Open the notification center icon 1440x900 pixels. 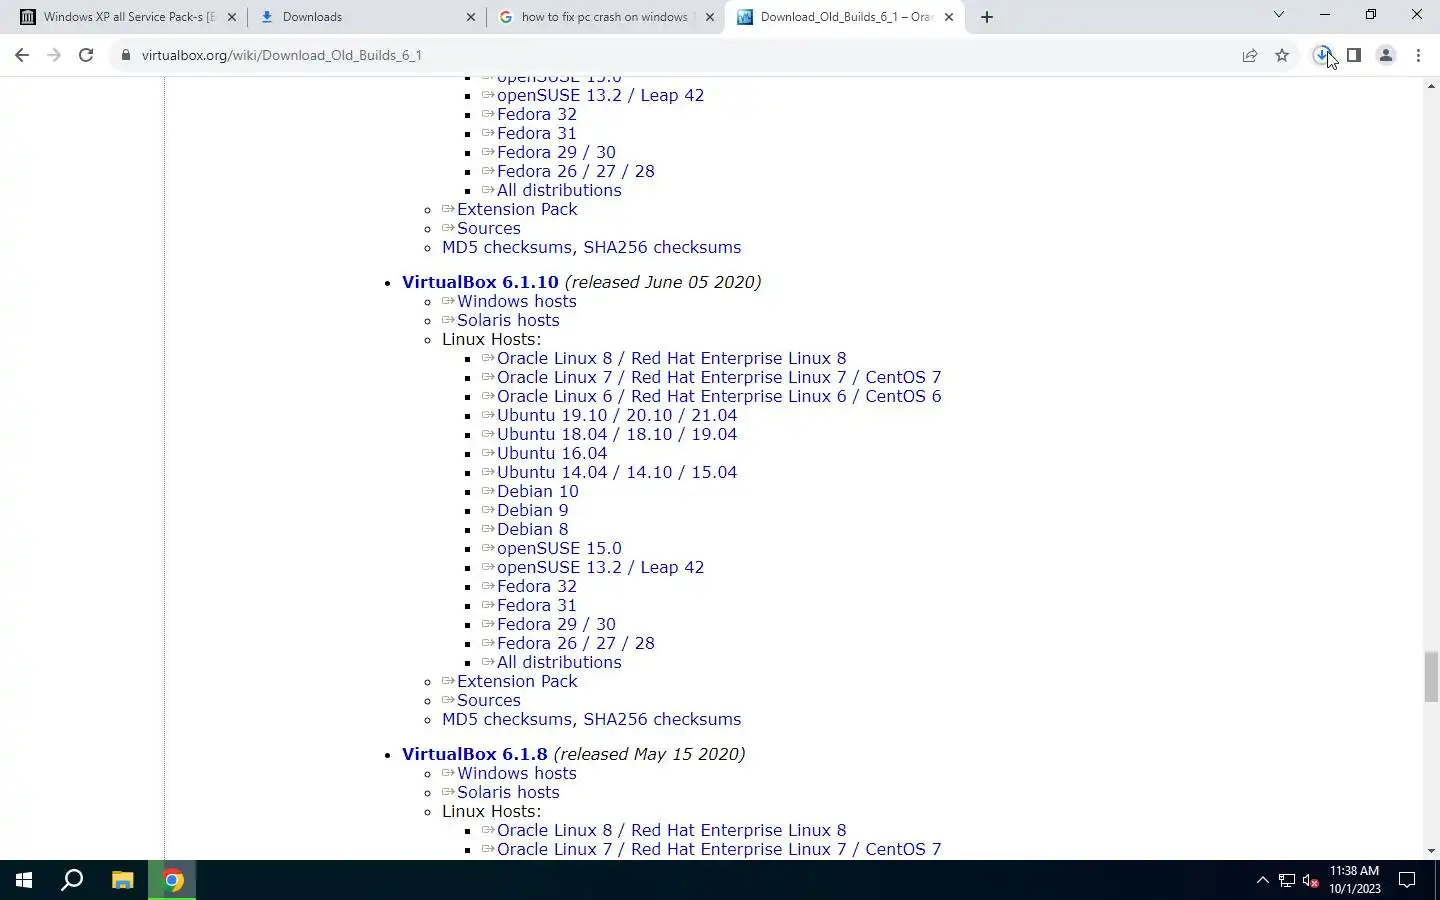point(1407,880)
